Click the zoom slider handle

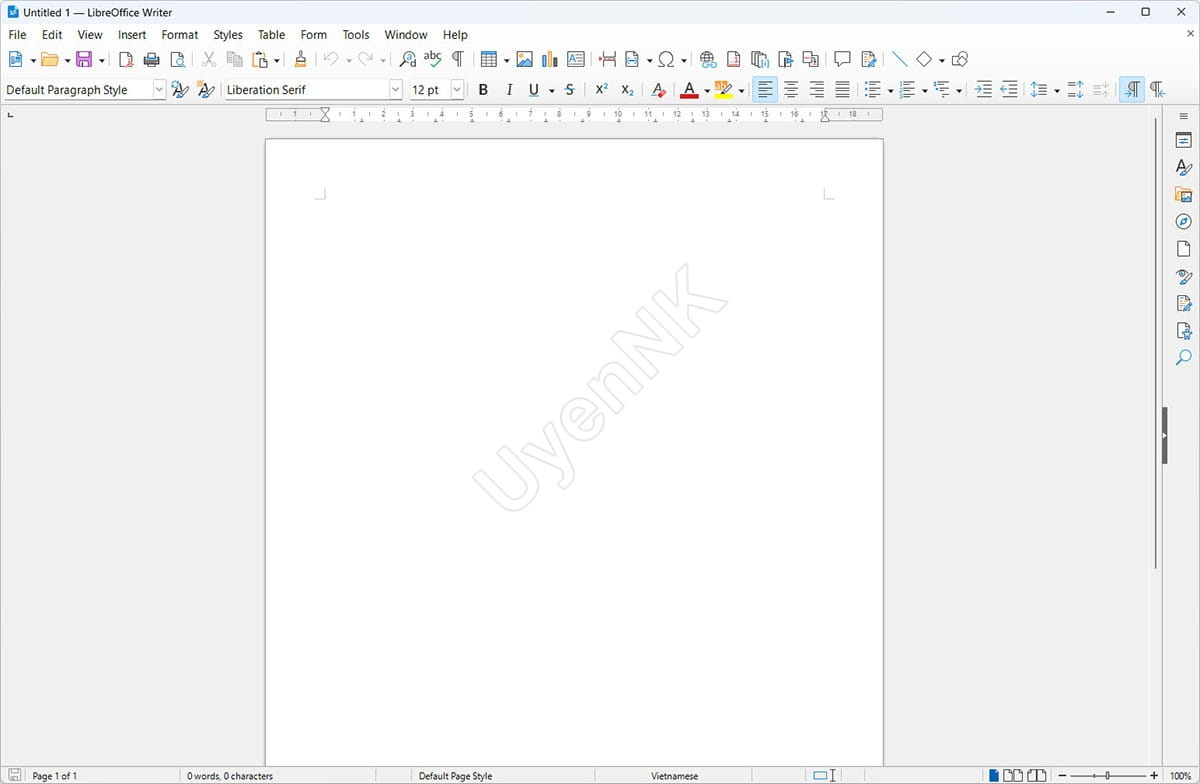point(1107,776)
